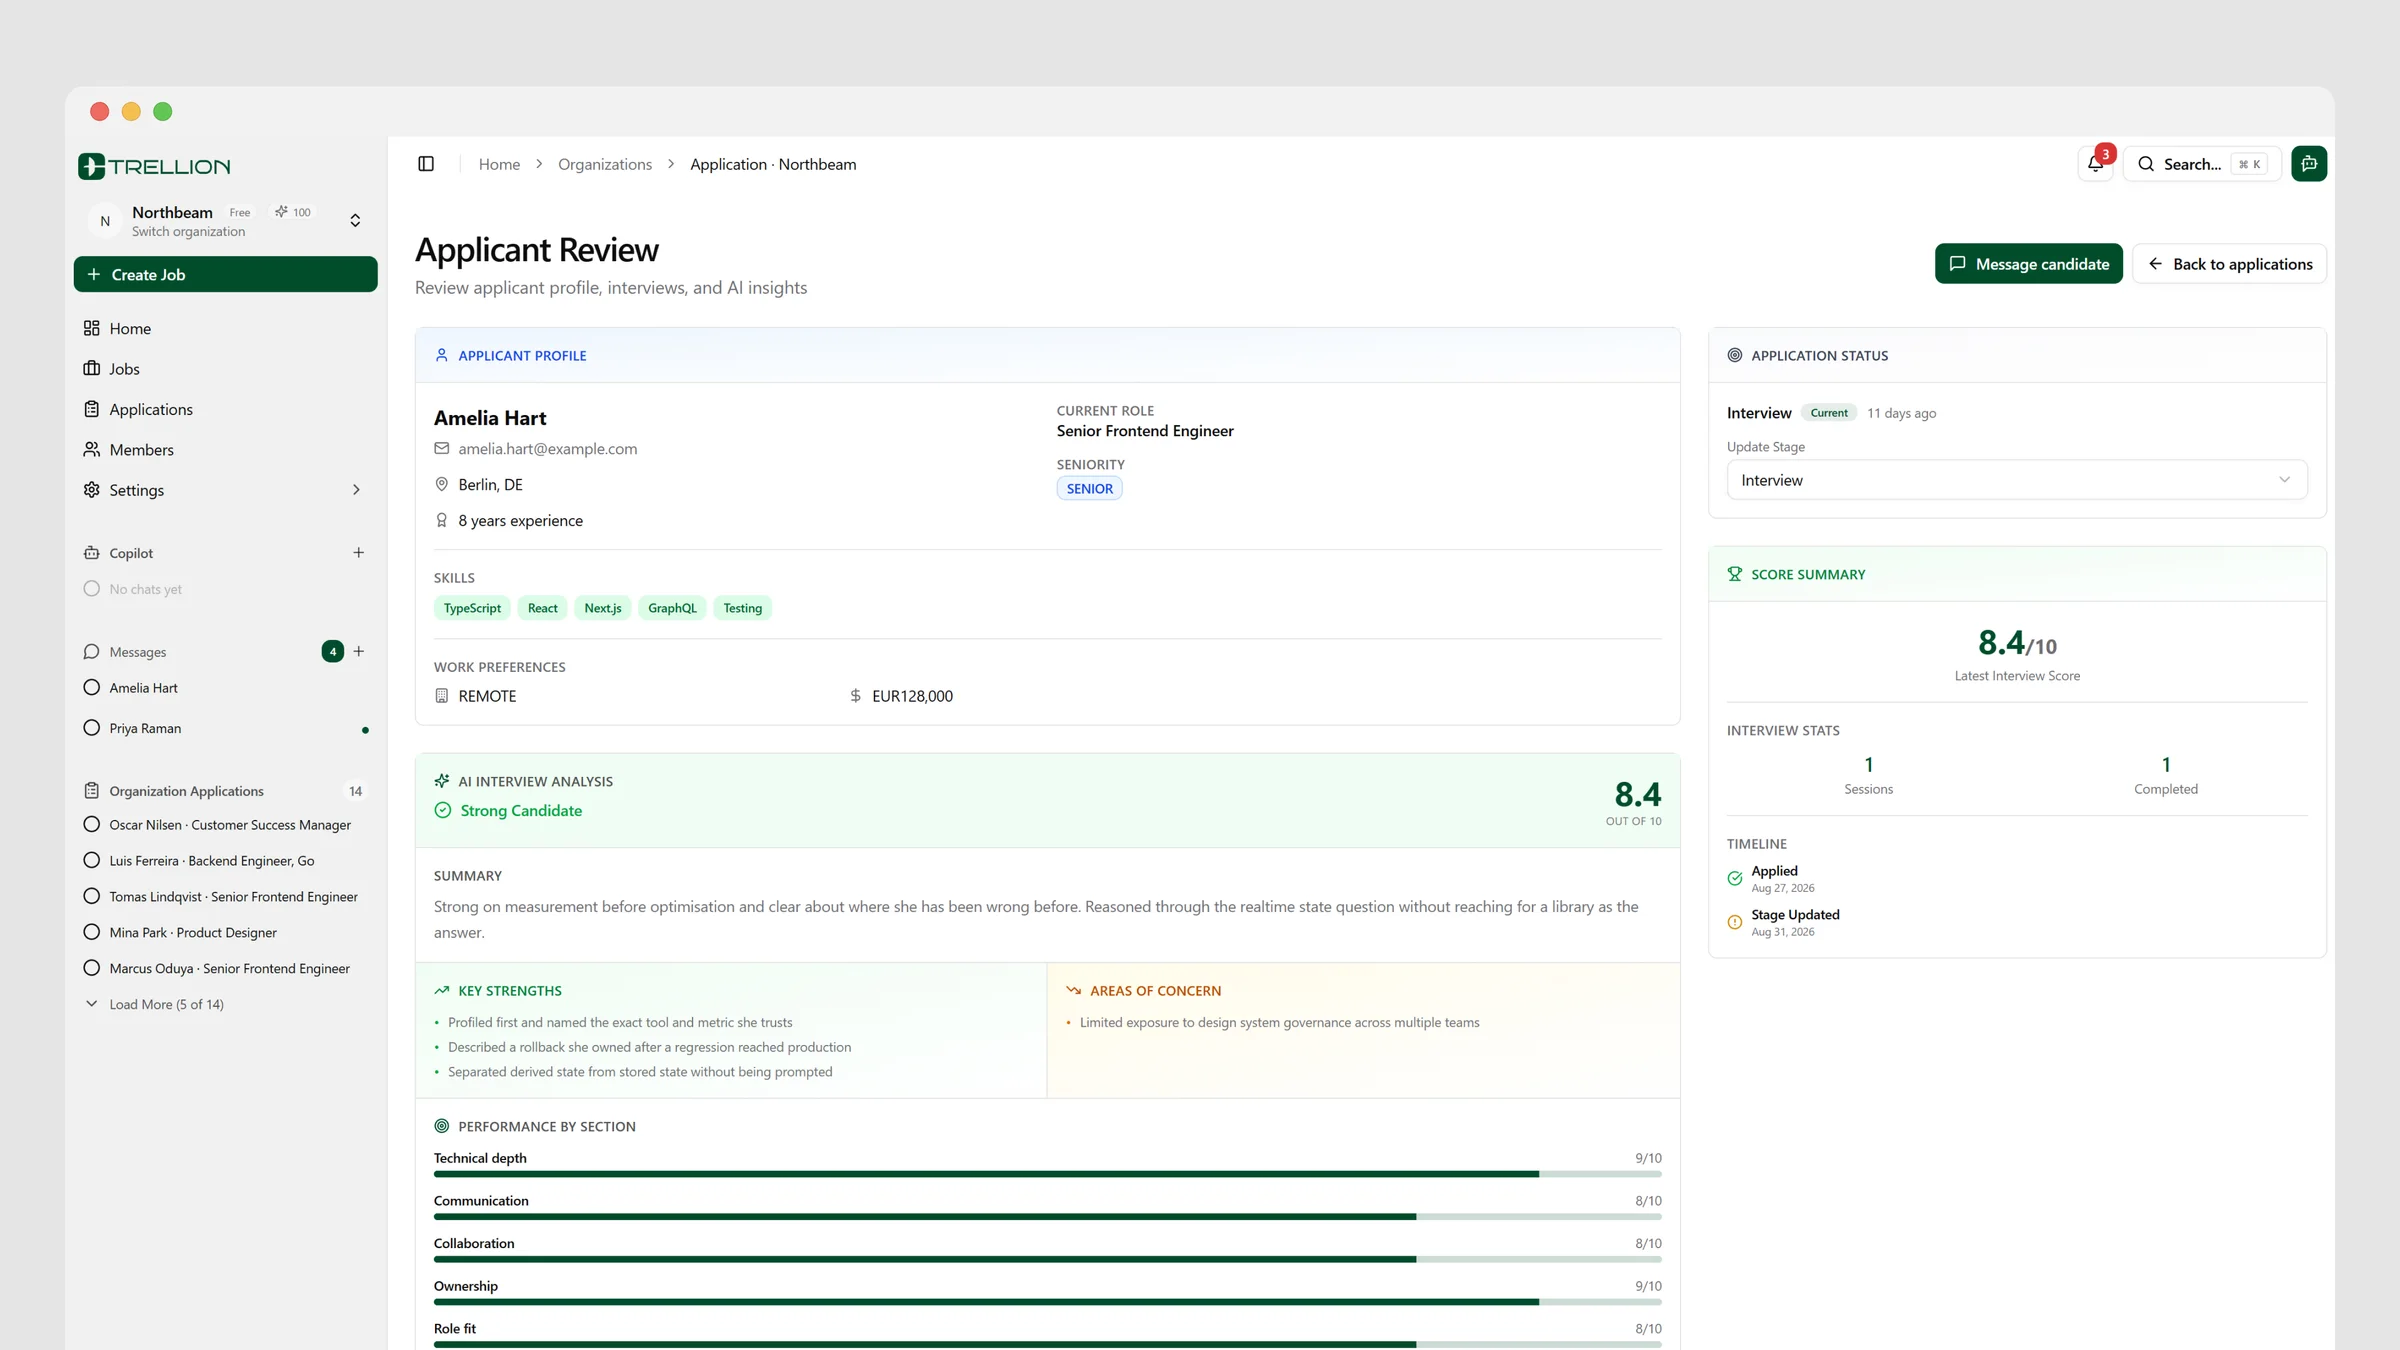Click the SENIOR seniority badge
The image size is (2400, 1350).
1089,488
